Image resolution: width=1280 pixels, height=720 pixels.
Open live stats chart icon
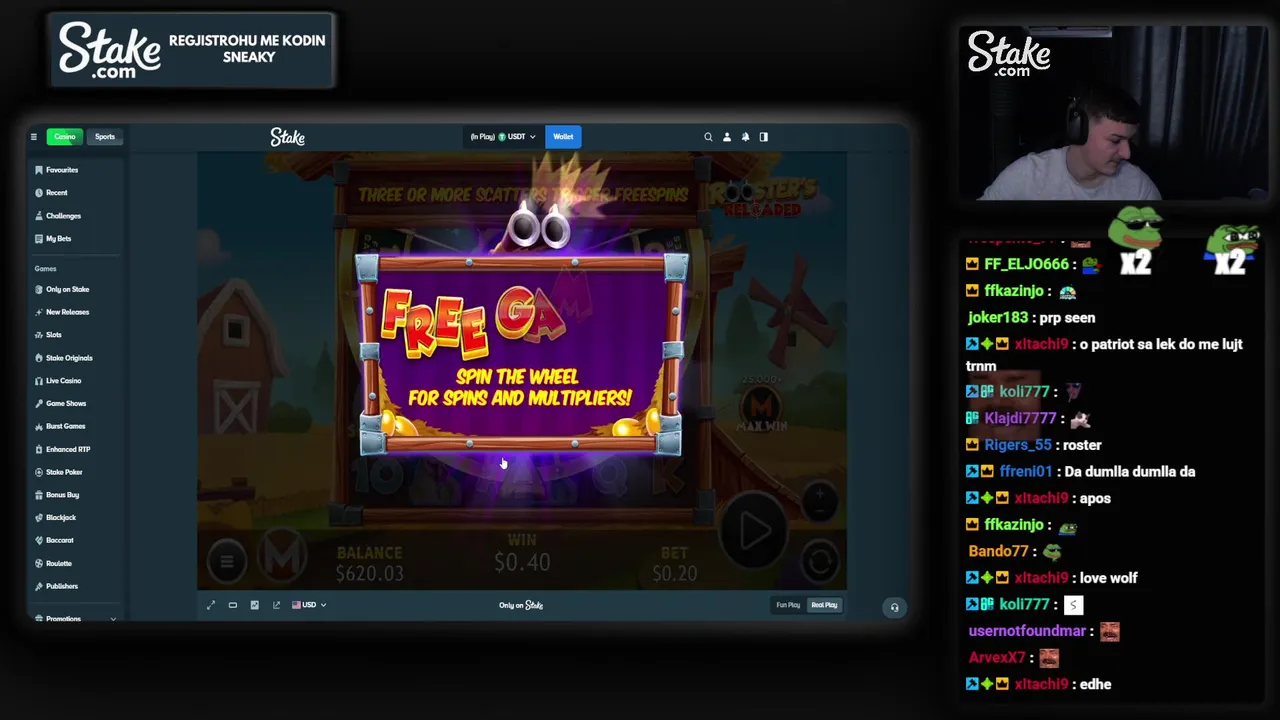click(x=255, y=605)
